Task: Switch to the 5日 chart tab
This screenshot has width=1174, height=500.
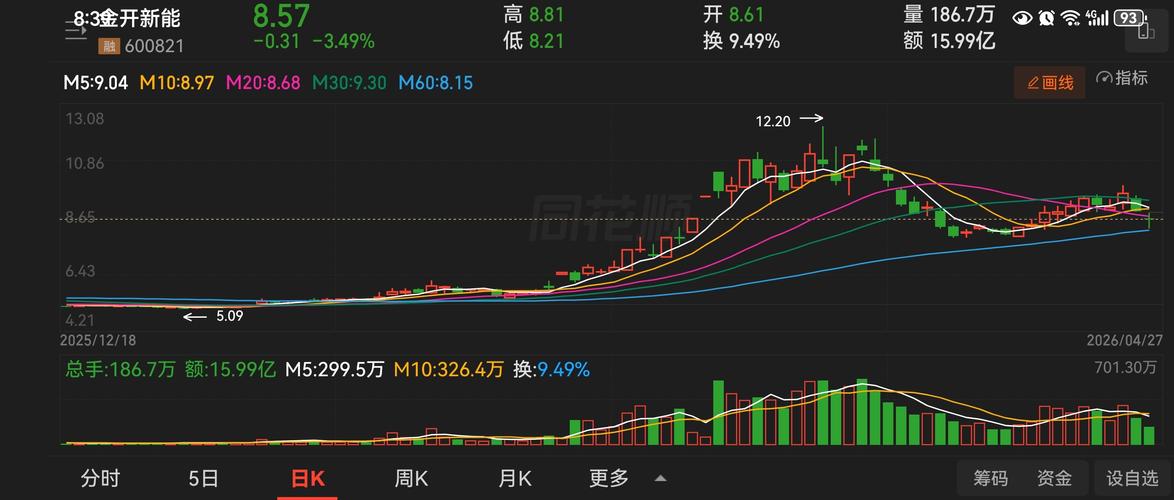Action: [x=204, y=478]
